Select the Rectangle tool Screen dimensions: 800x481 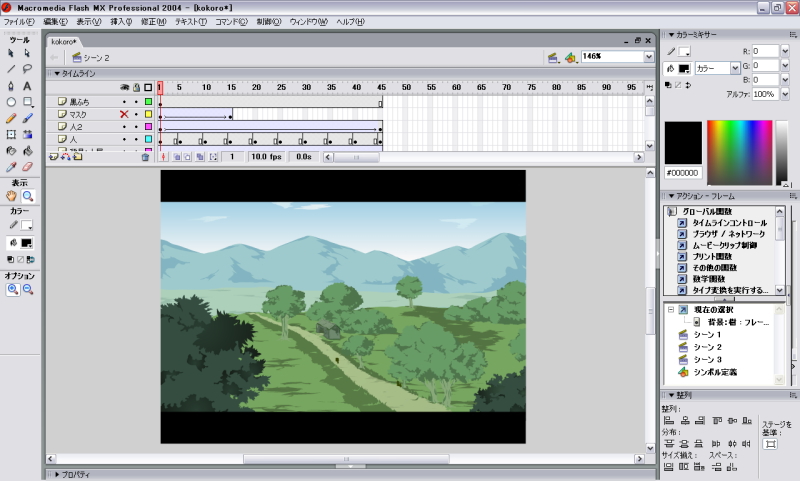point(27,102)
